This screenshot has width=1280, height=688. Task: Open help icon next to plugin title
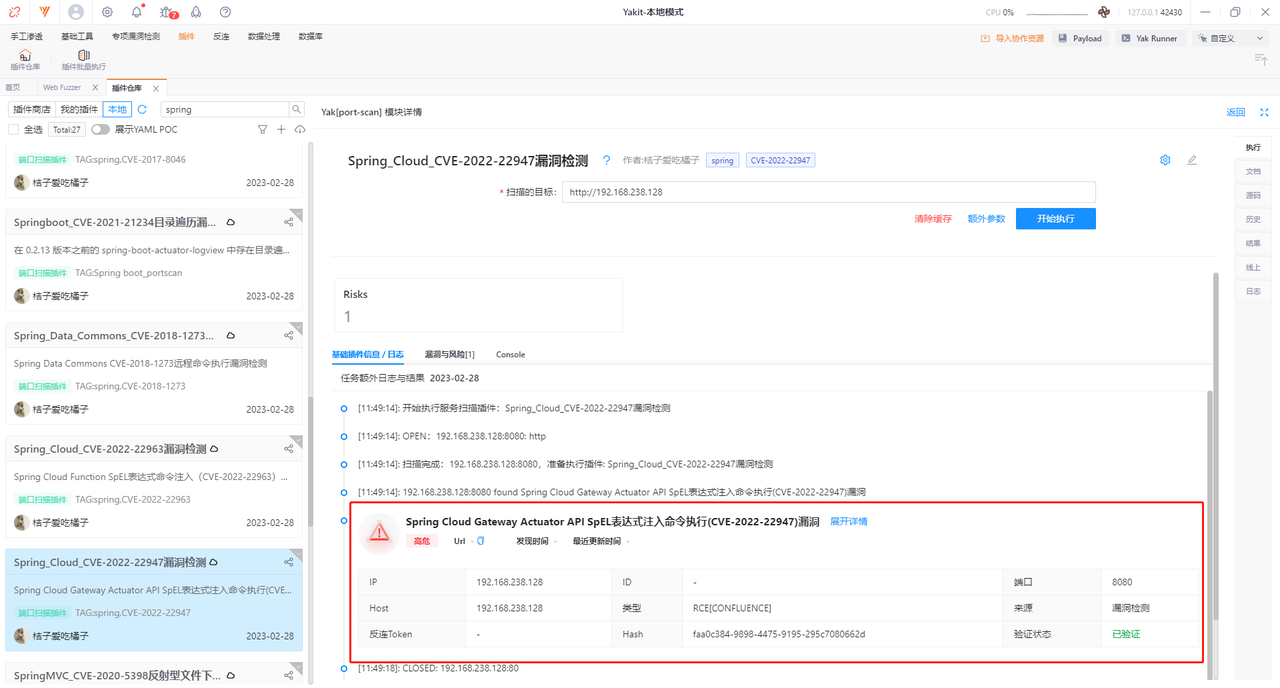[606, 160]
